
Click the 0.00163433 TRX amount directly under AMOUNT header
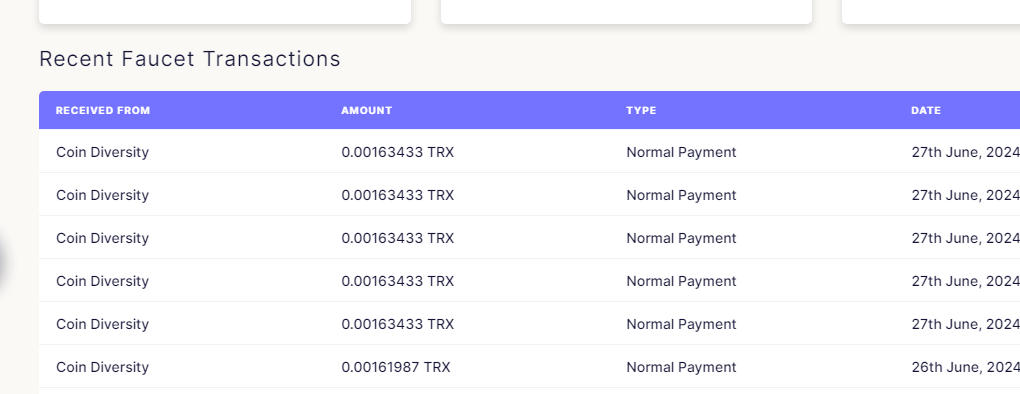397,152
